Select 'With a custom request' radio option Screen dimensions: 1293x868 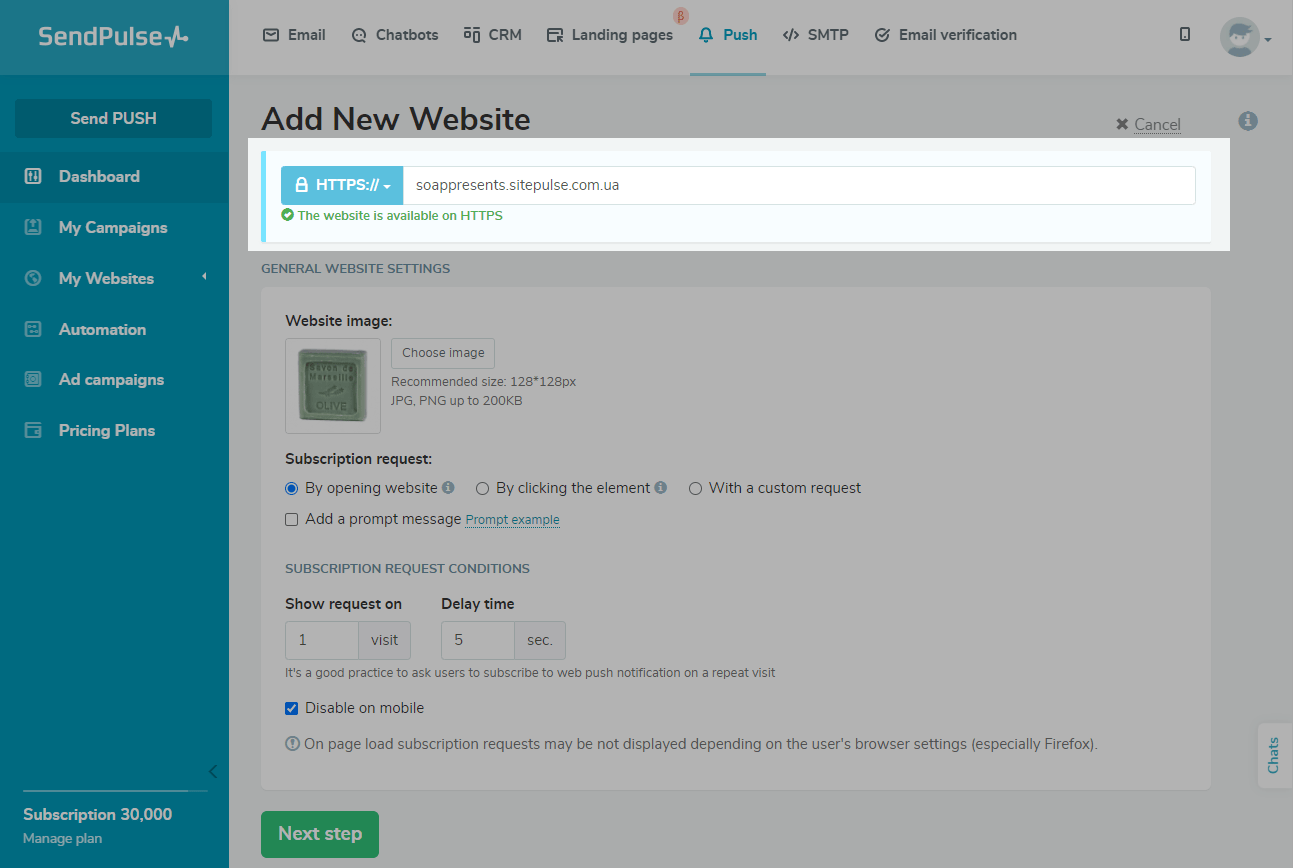point(696,489)
